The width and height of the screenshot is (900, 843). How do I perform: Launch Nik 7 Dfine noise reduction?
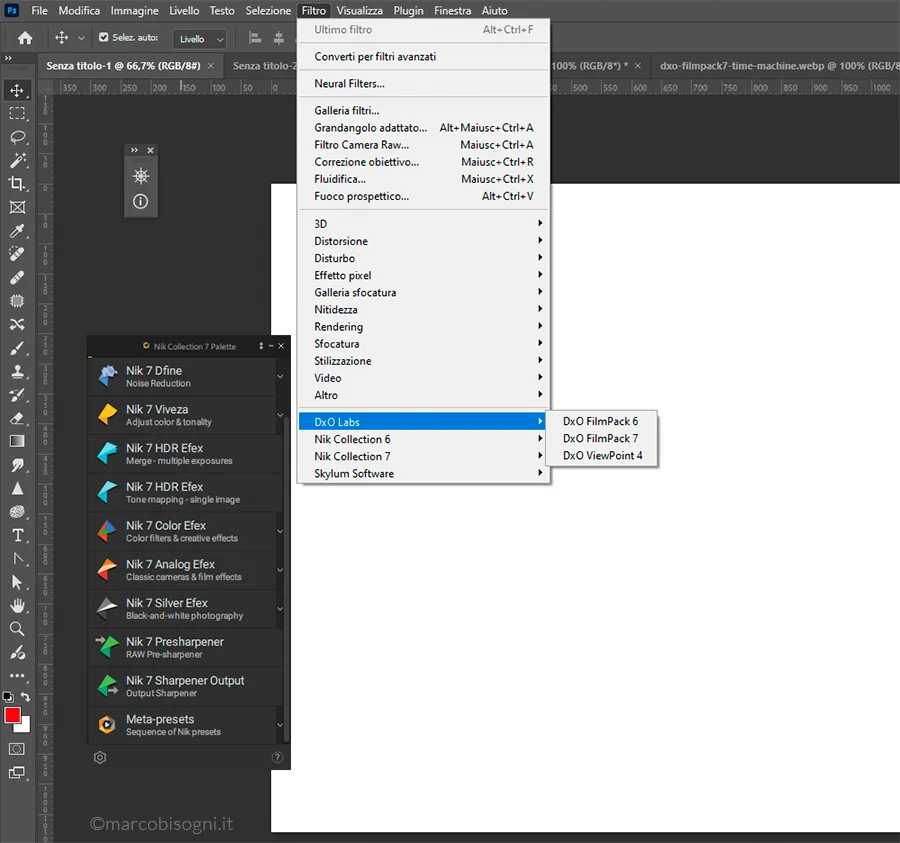[x=183, y=376]
